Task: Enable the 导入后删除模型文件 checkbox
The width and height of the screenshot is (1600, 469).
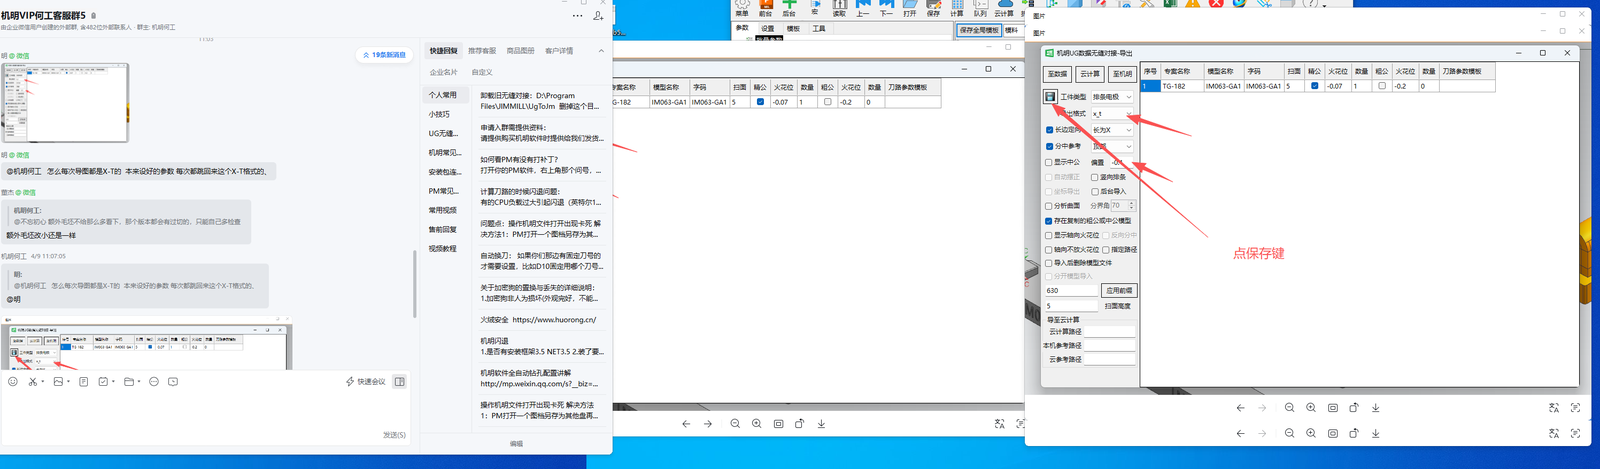Action: [x=1049, y=263]
